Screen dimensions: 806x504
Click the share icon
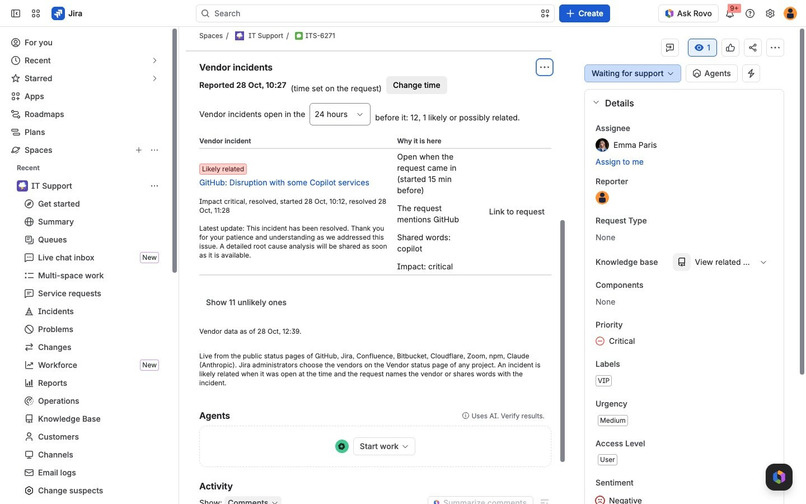[x=753, y=48]
